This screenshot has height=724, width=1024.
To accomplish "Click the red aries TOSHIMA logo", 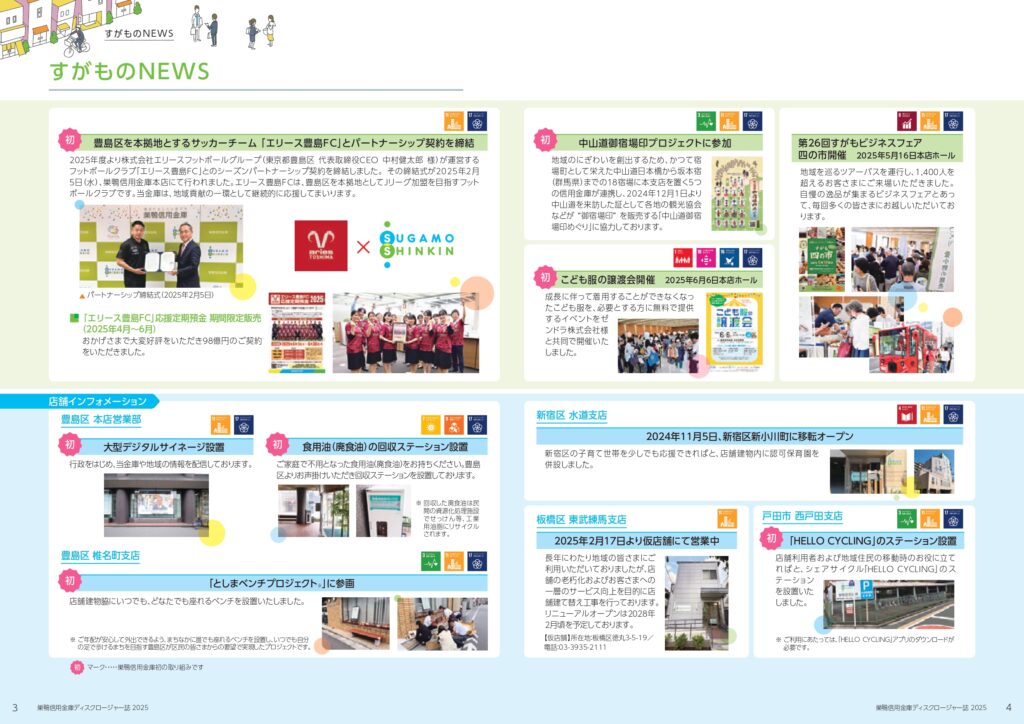I will click(321, 245).
